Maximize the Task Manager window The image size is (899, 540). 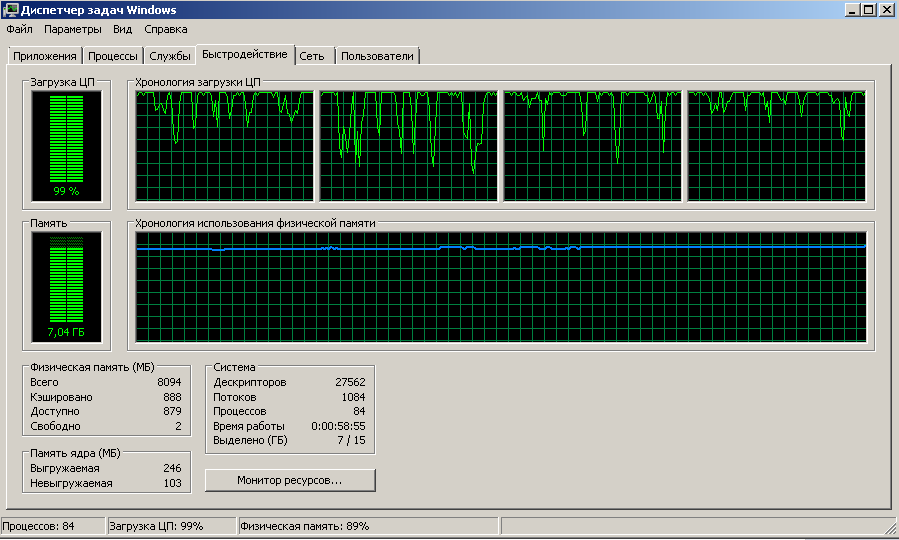[x=869, y=10]
